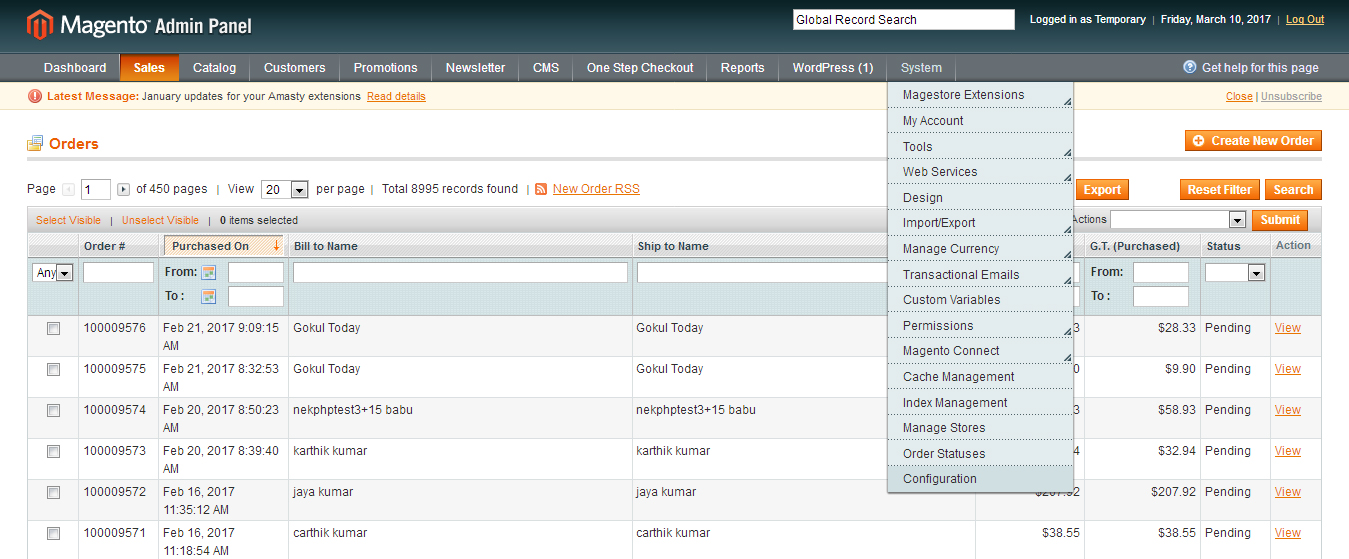Click the Purchased On sort arrow
1349x559 pixels.
coord(276,245)
